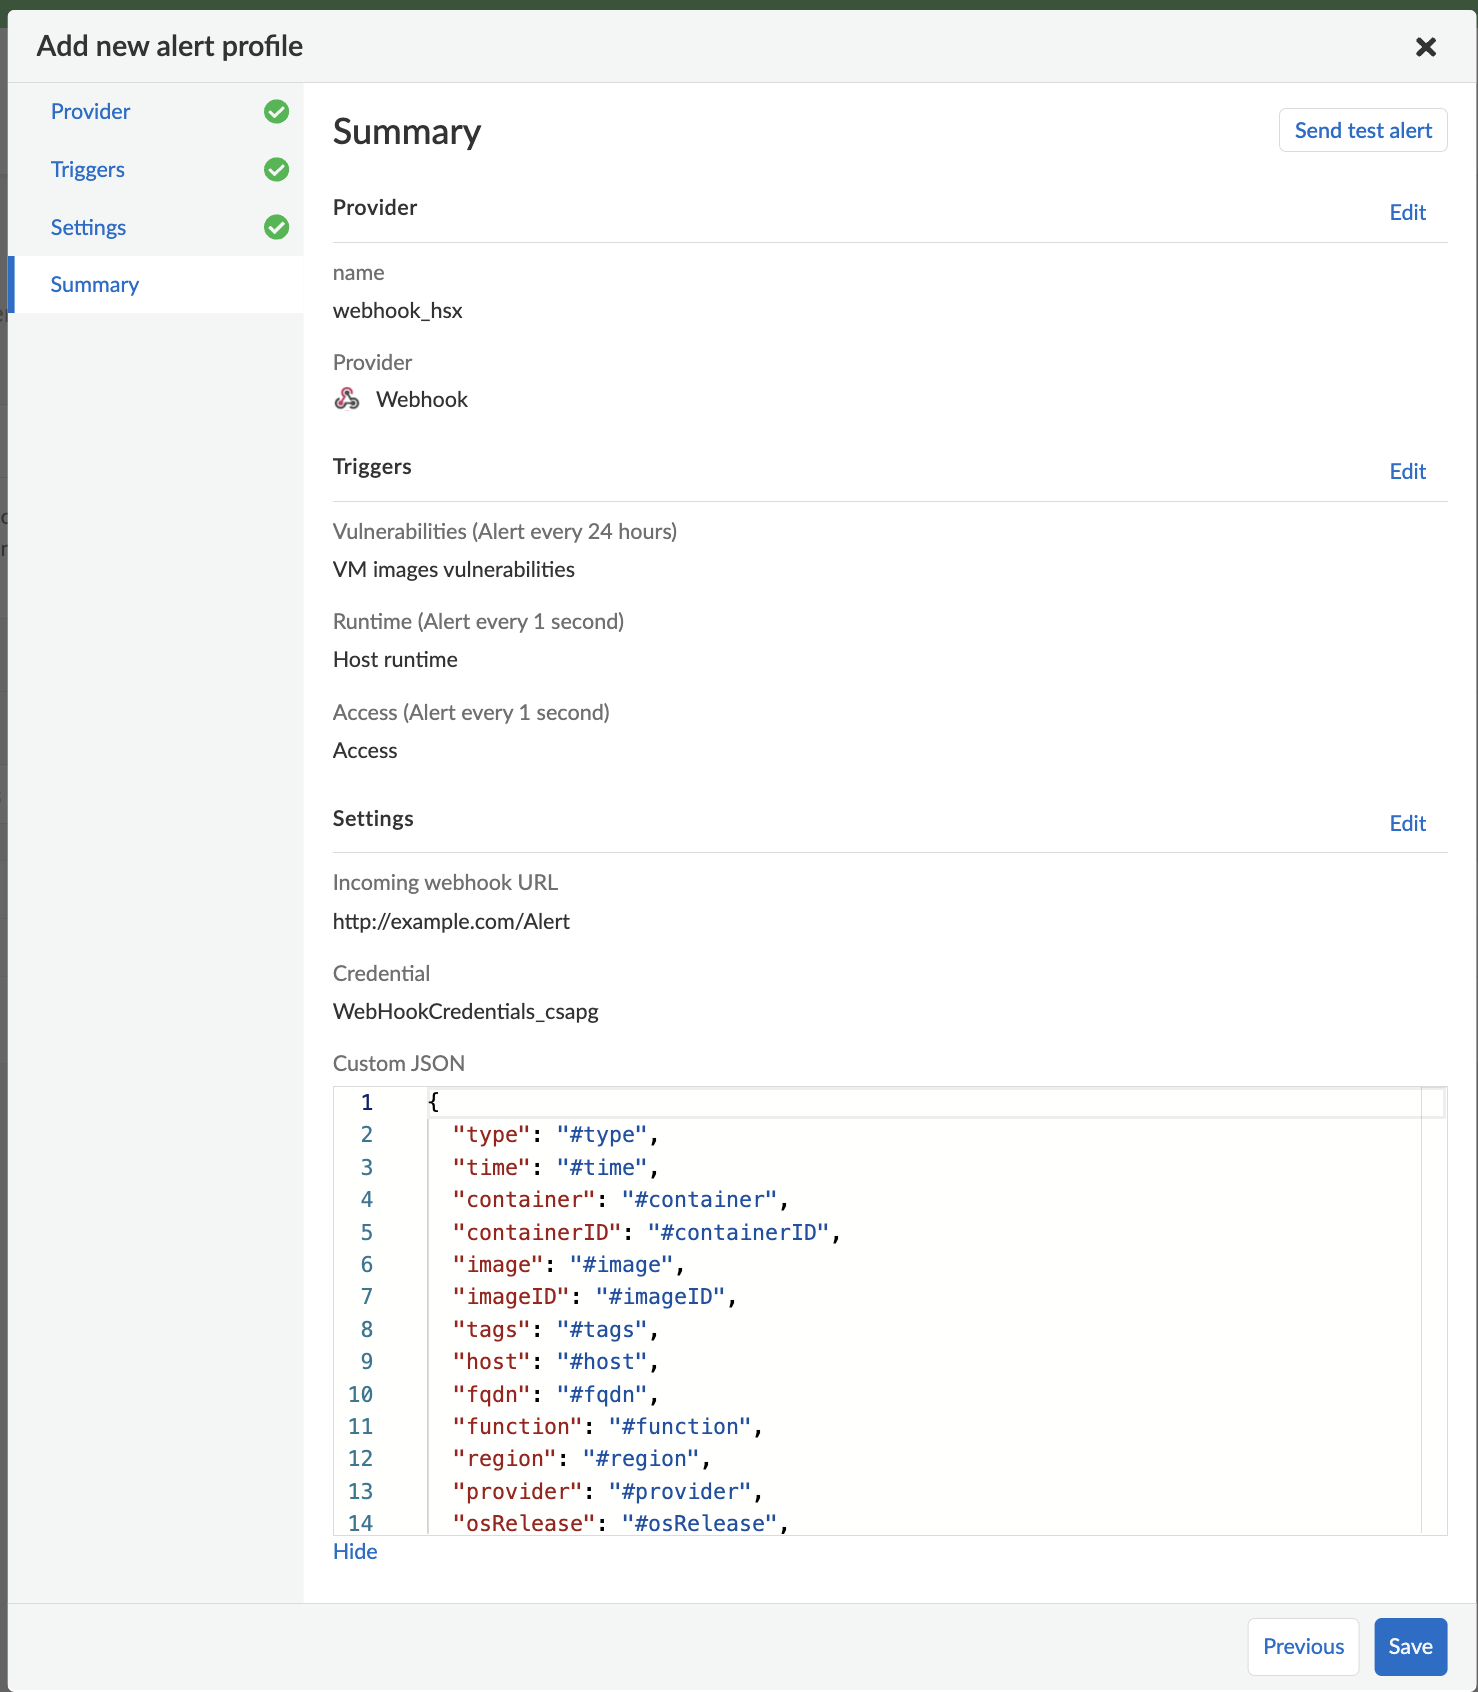Click the "#containerID" value in JSON editor
Image resolution: width=1478 pixels, height=1692 pixels.
point(738,1232)
